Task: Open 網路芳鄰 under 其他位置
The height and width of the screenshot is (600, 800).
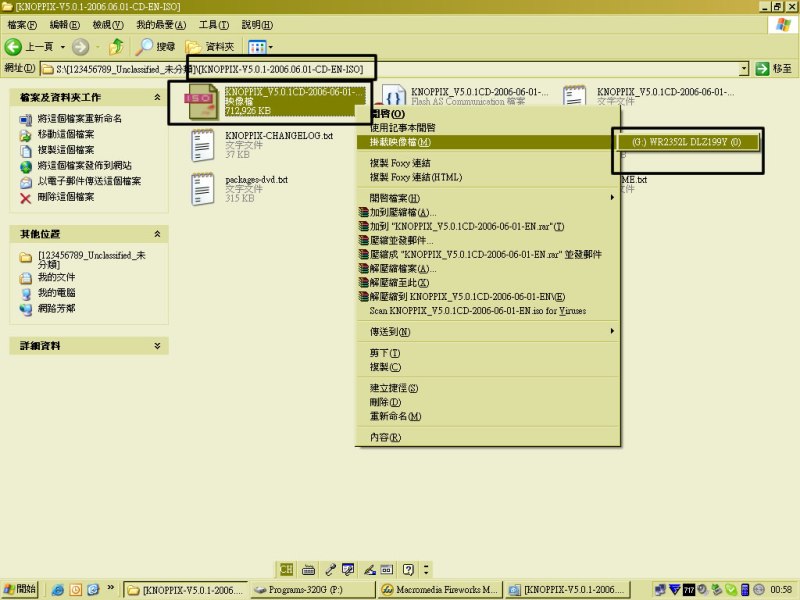Action: (57, 308)
